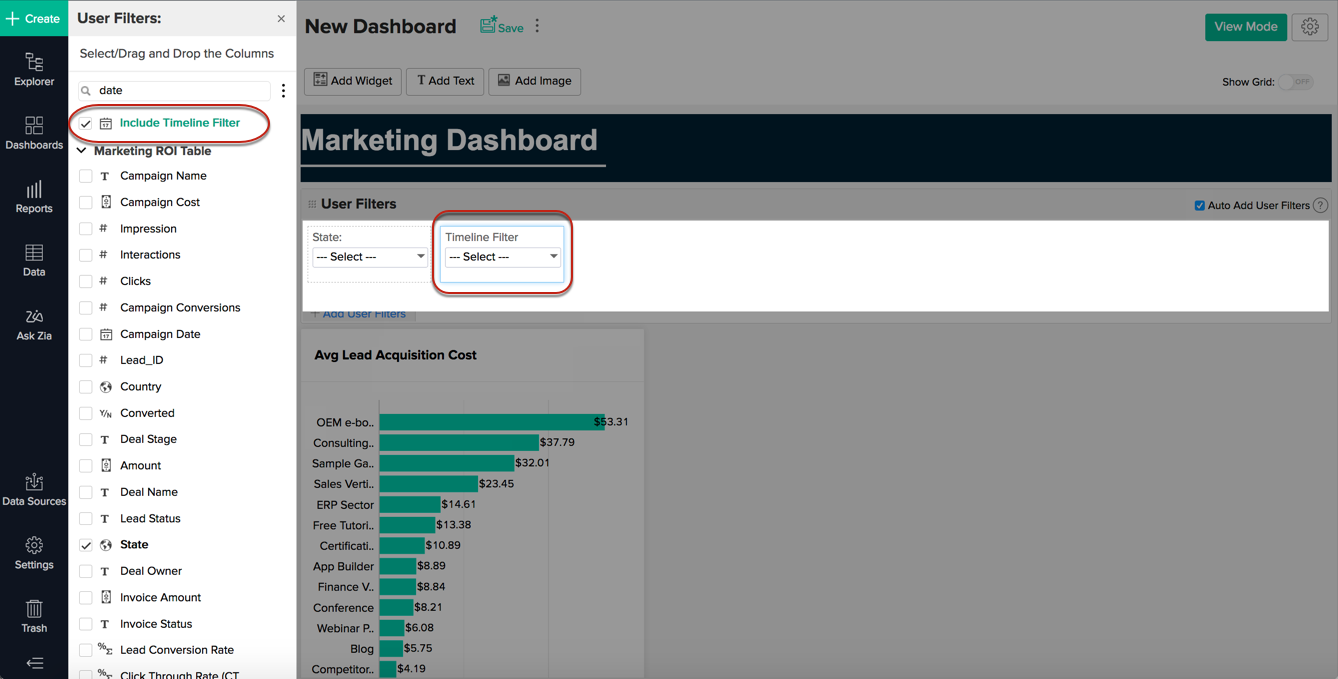Viewport: 1338px width, 679px height.
Task: Go to Reports in sidebar
Action: (x=34, y=197)
